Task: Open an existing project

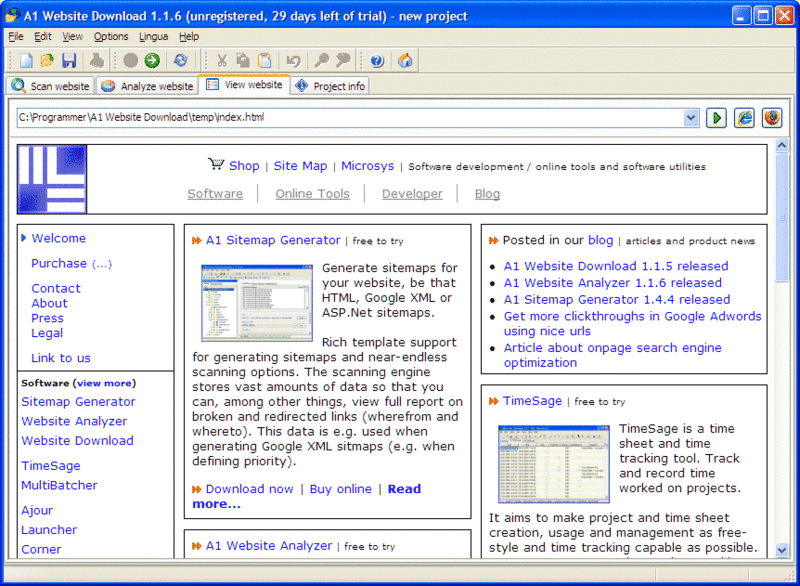Action: click(46, 61)
